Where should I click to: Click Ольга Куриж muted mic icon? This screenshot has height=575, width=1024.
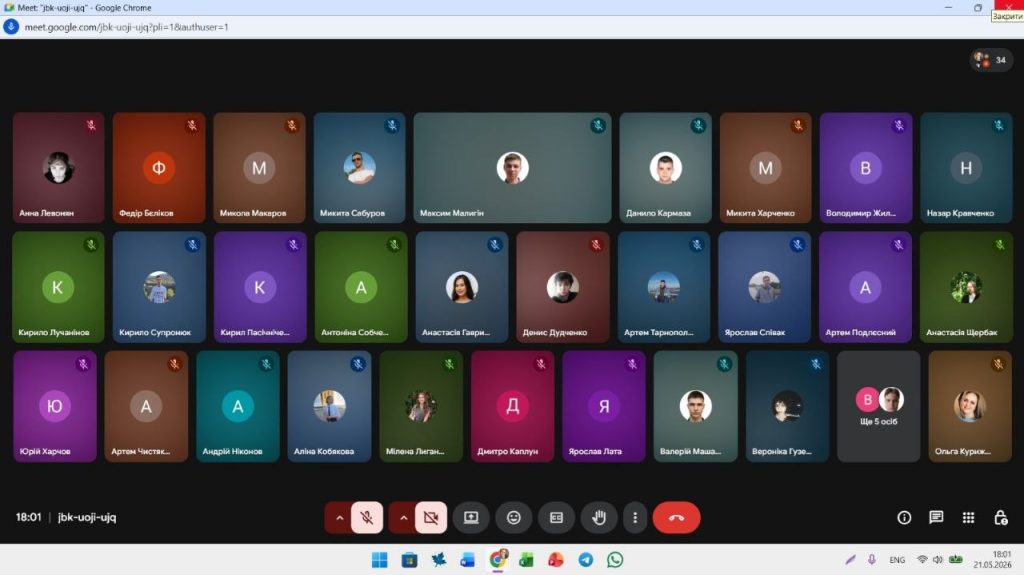[x=998, y=364]
